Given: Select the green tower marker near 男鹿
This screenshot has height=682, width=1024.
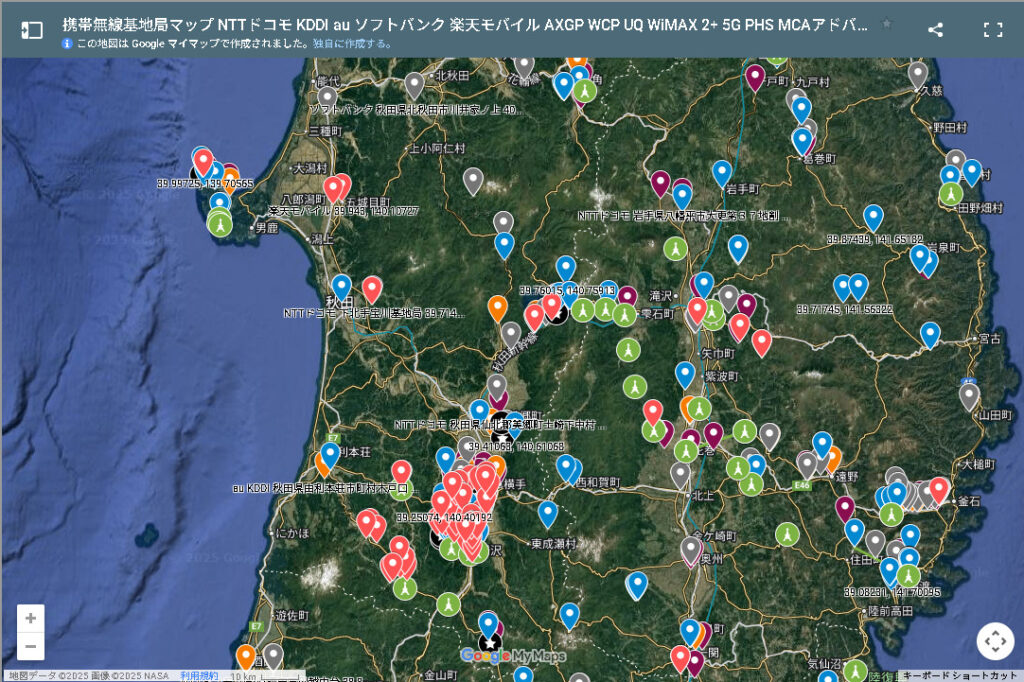Looking at the screenshot, I should 220,225.
